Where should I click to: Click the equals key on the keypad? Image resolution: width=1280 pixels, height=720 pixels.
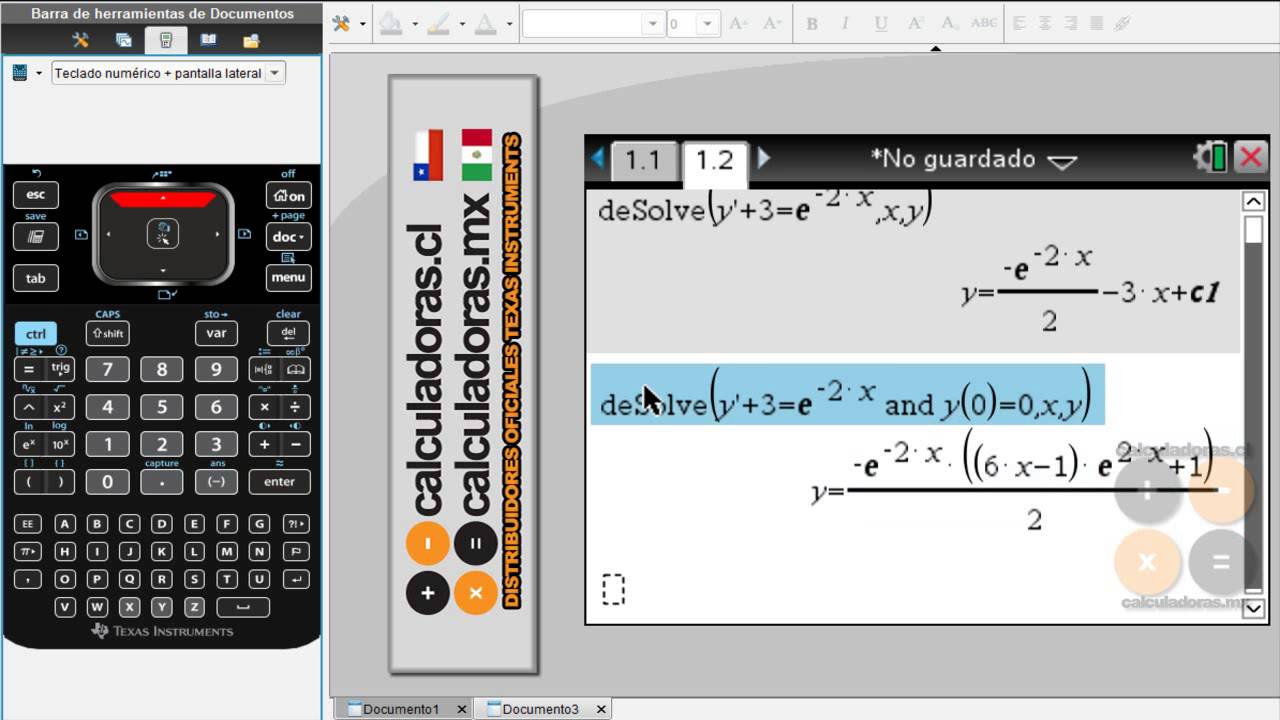click(29, 369)
